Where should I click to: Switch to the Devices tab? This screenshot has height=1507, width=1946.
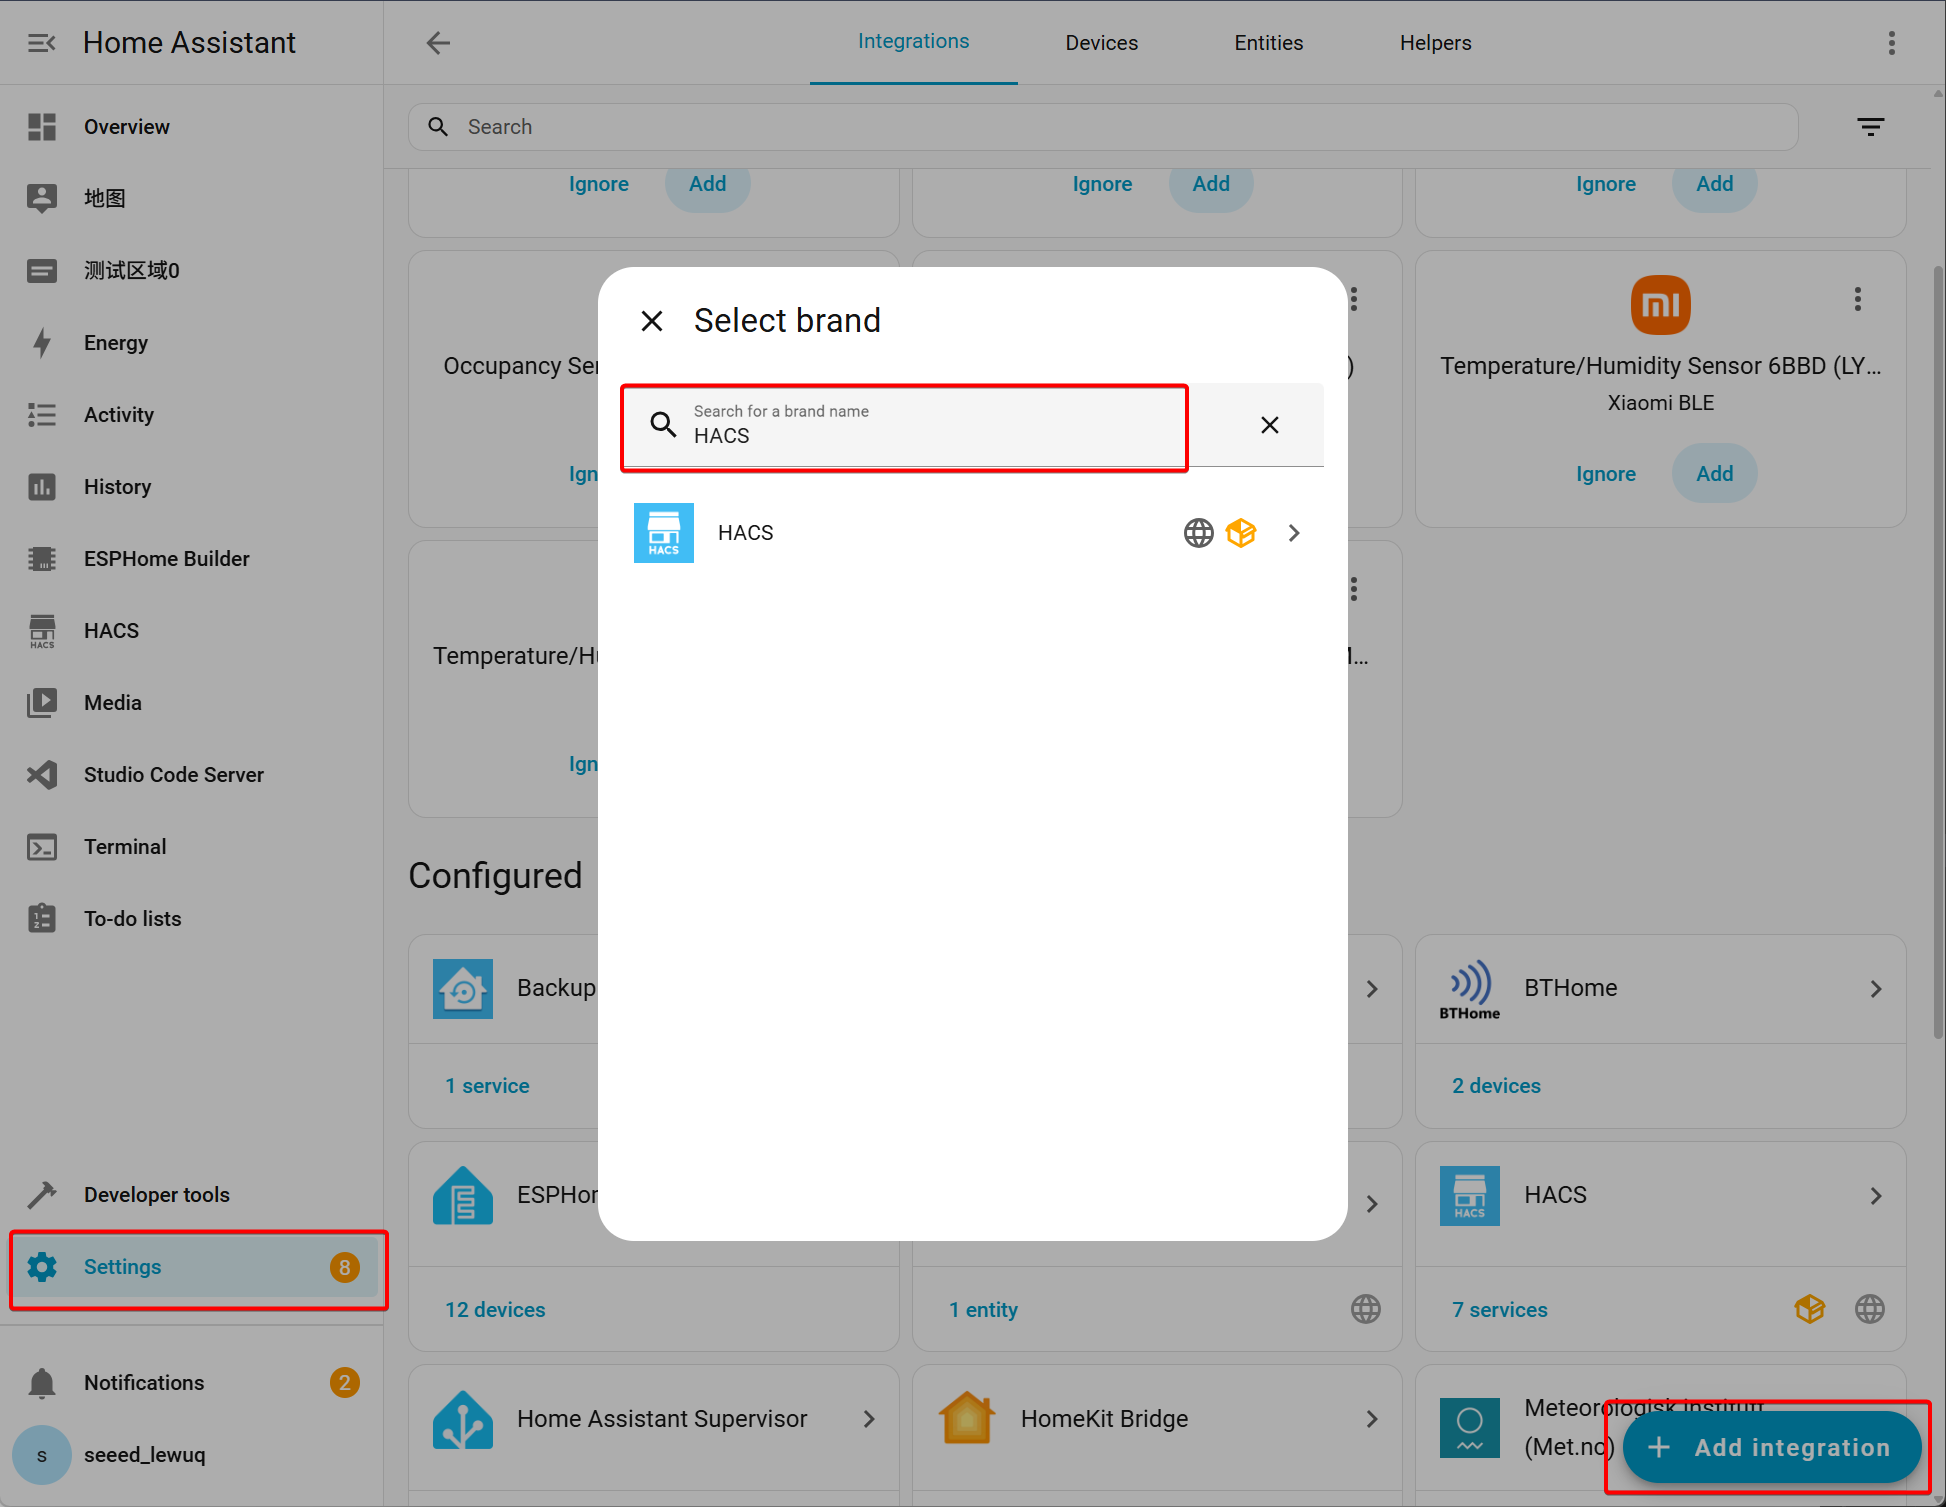tap(1101, 43)
